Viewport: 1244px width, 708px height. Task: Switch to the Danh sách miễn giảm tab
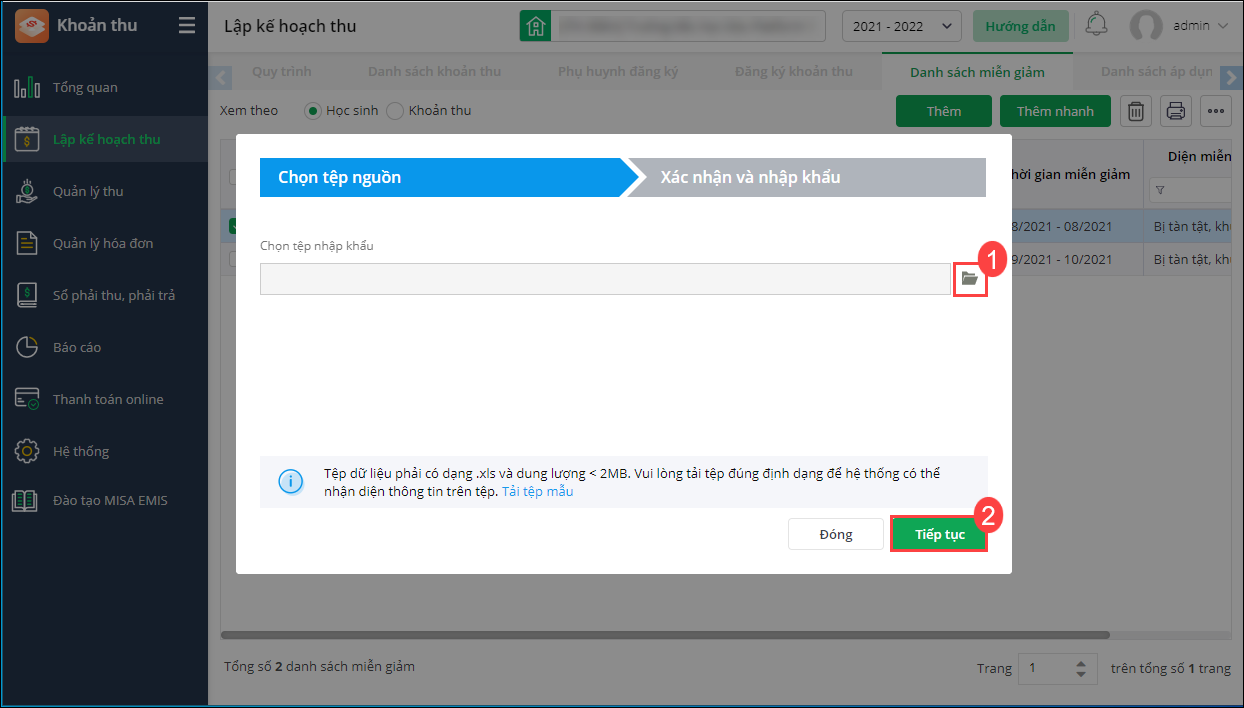click(x=977, y=72)
